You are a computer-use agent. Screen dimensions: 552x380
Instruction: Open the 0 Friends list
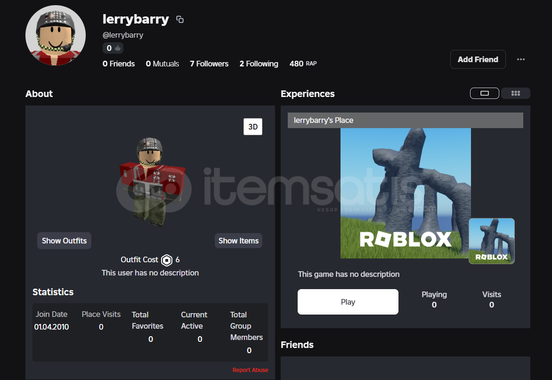pyautogui.click(x=119, y=64)
